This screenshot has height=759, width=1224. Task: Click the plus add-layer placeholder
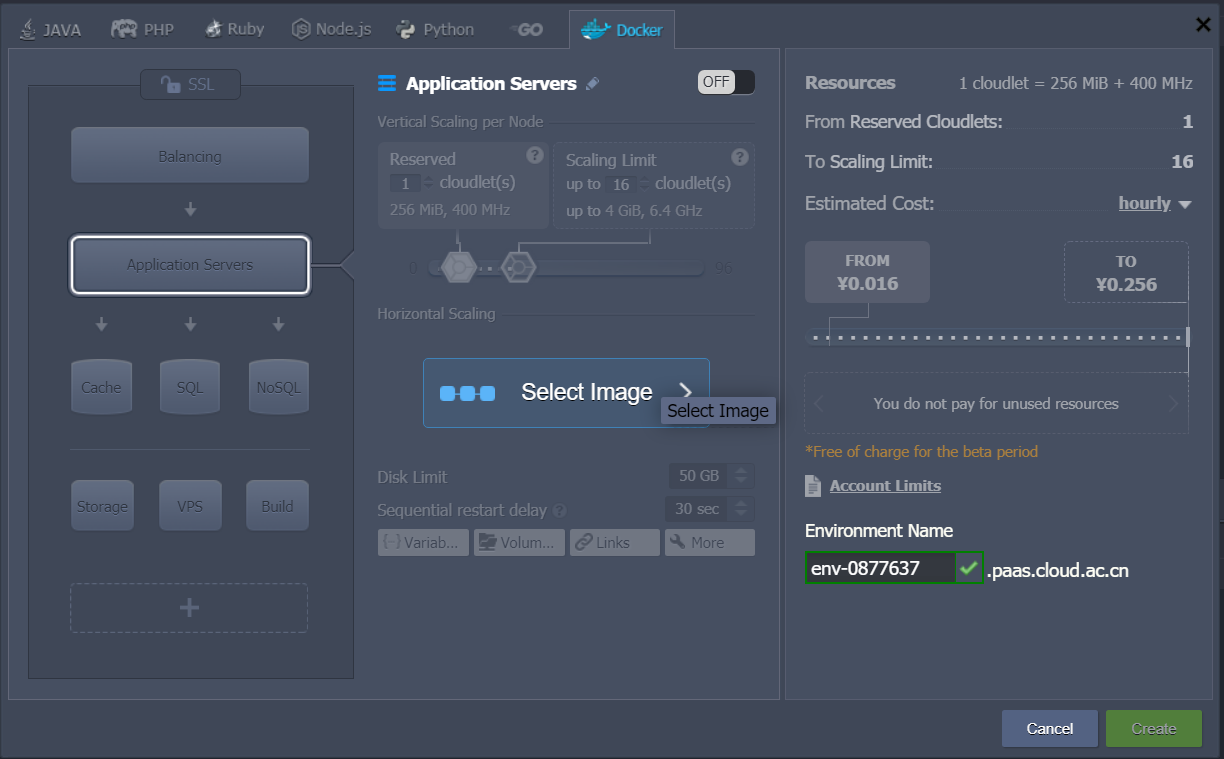coord(189,608)
